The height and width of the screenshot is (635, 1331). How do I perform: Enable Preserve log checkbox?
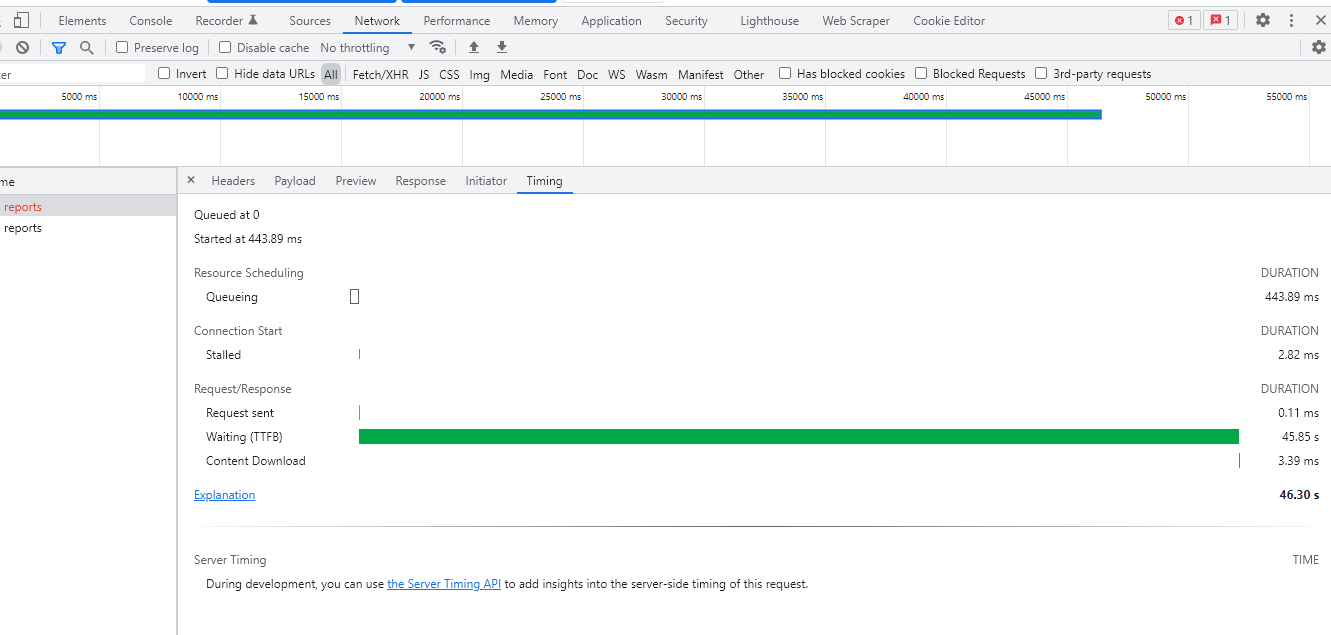click(x=122, y=47)
